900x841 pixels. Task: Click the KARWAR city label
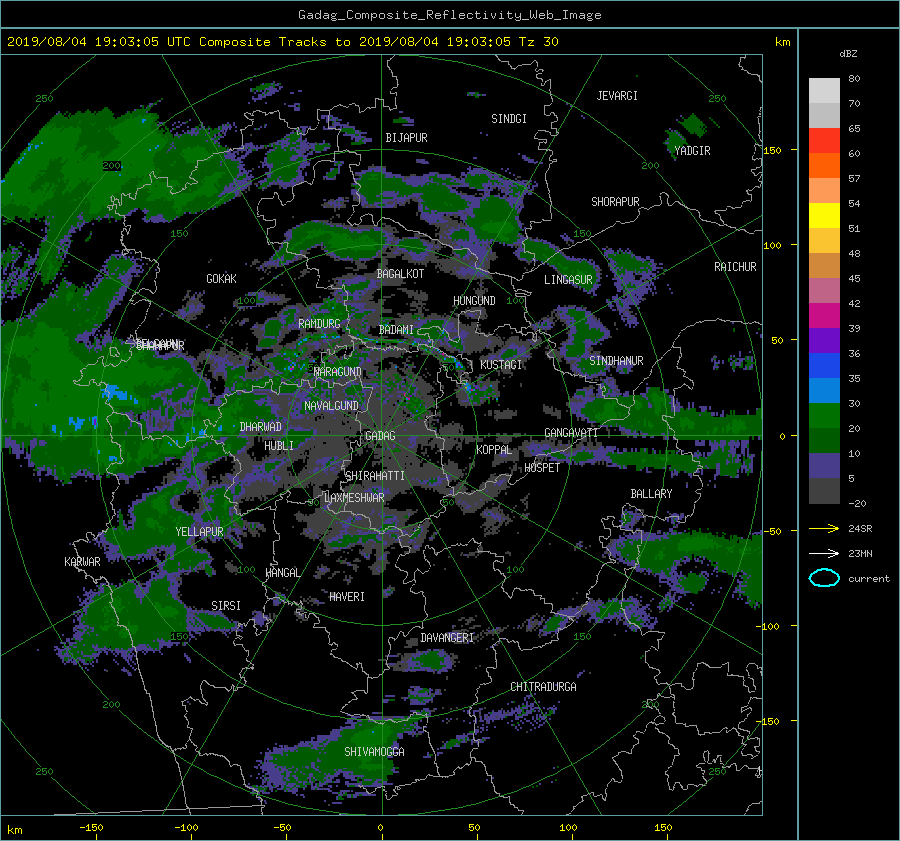pyautogui.click(x=82, y=562)
